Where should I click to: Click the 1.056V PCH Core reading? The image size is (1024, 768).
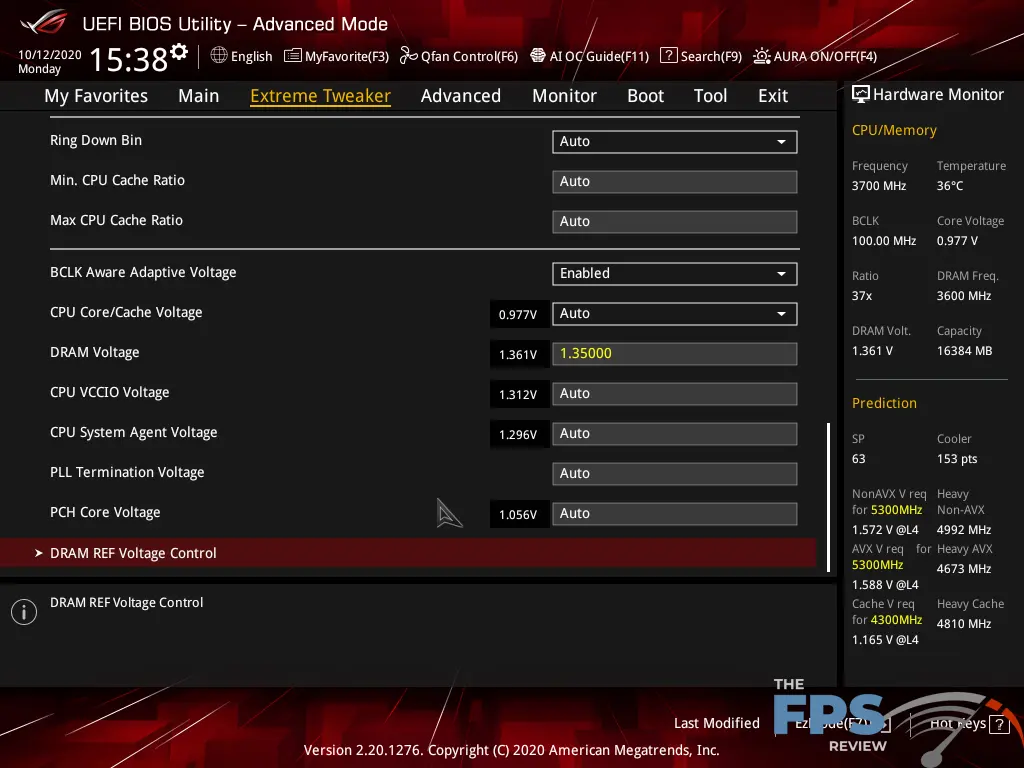coord(518,515)
